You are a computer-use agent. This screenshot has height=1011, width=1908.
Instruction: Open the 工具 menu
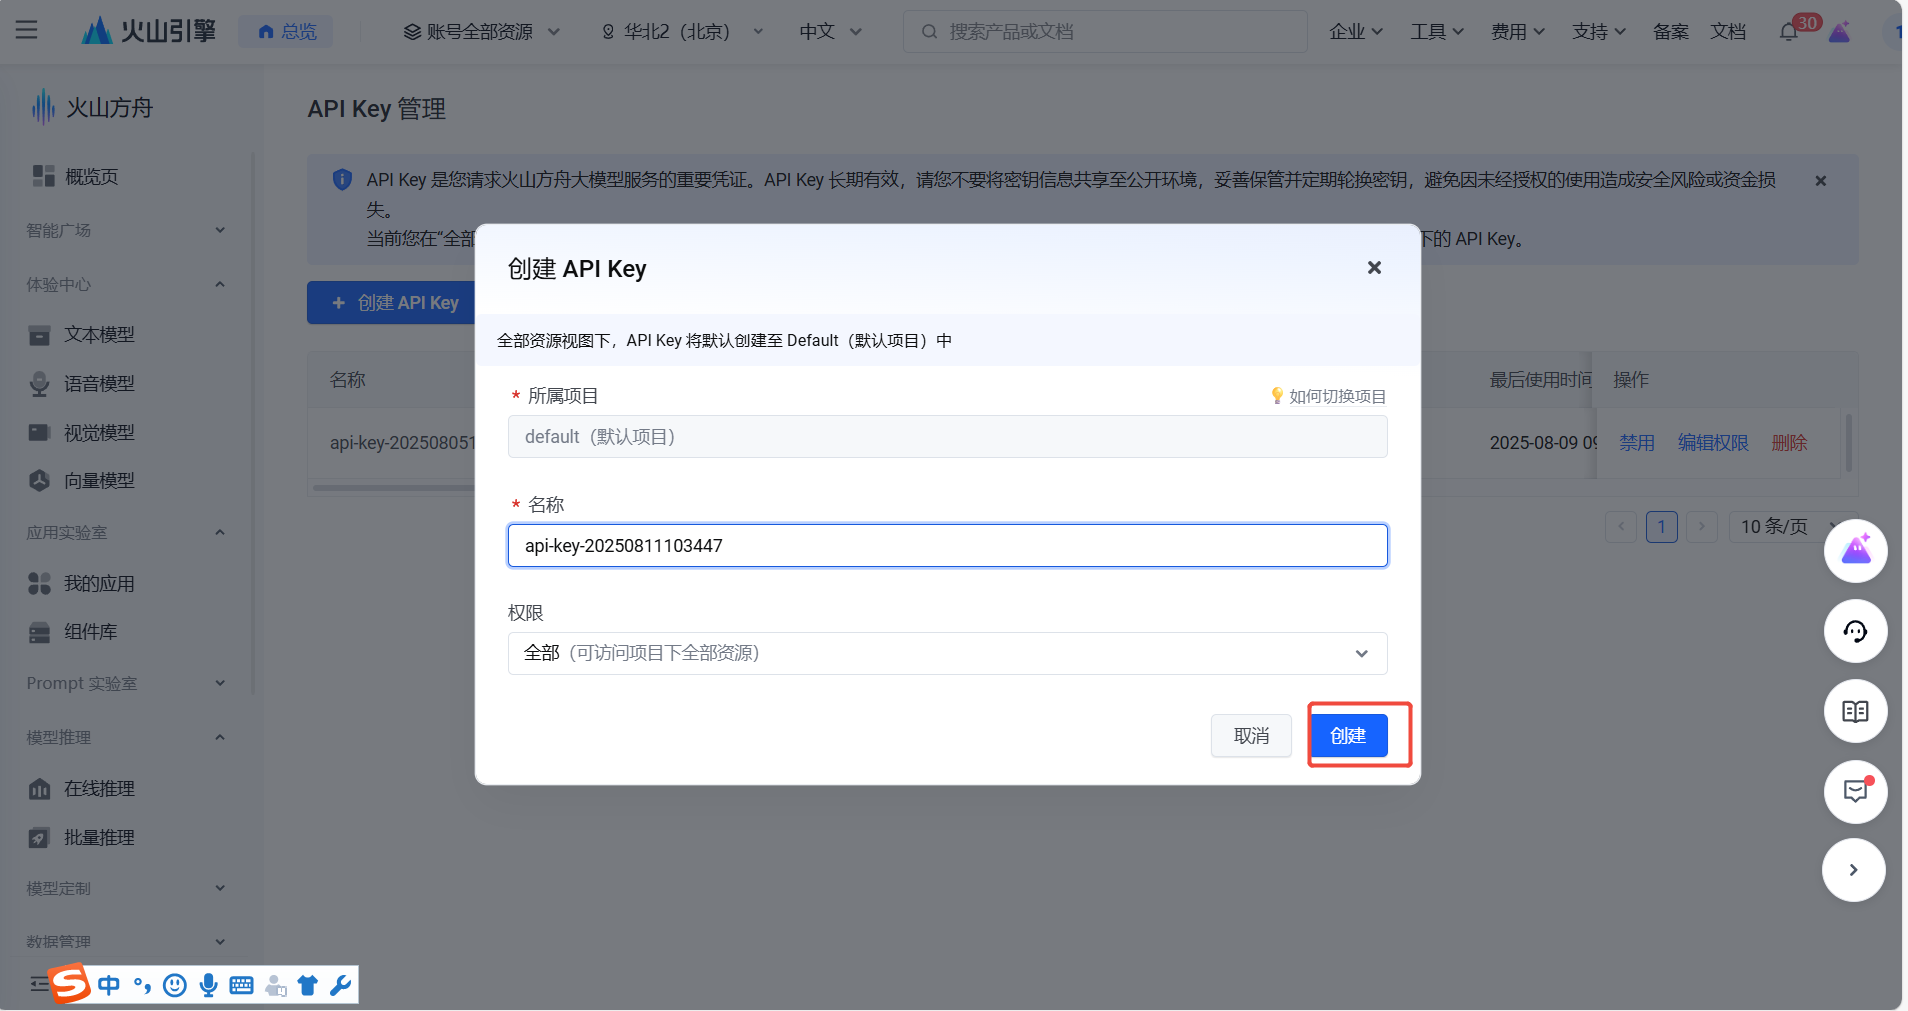[1437, 32]
